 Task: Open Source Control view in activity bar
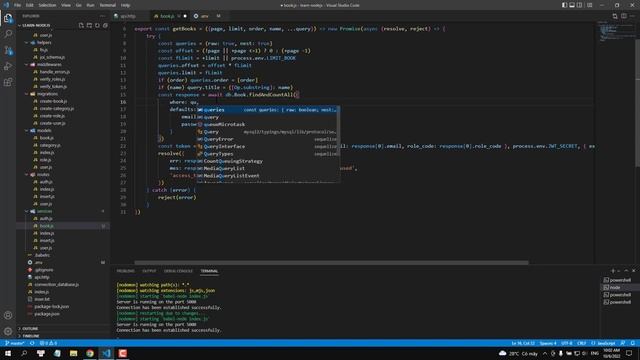[x=8, y=50]
